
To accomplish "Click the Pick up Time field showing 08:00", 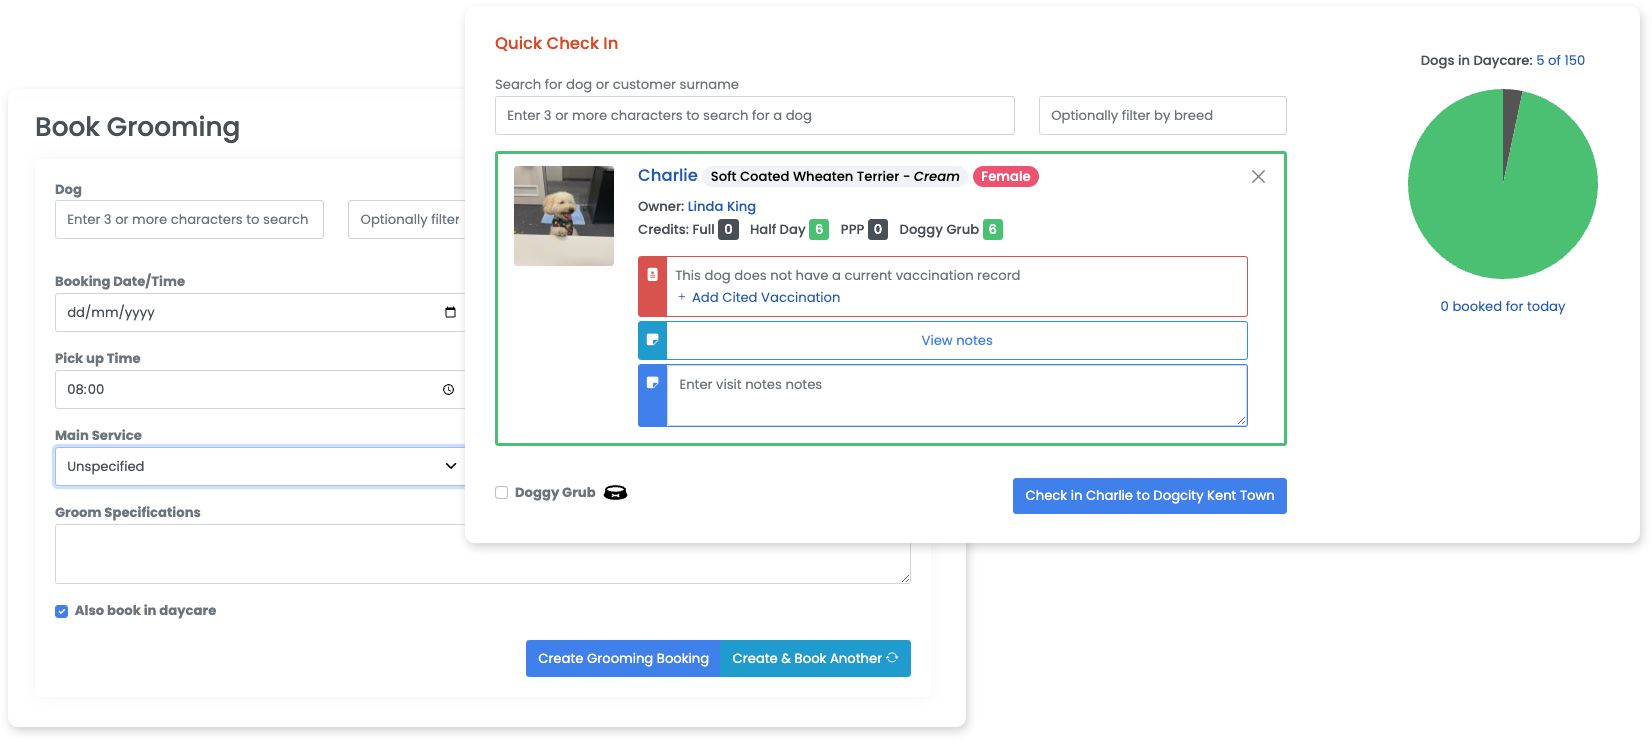I will pos(260,389).
